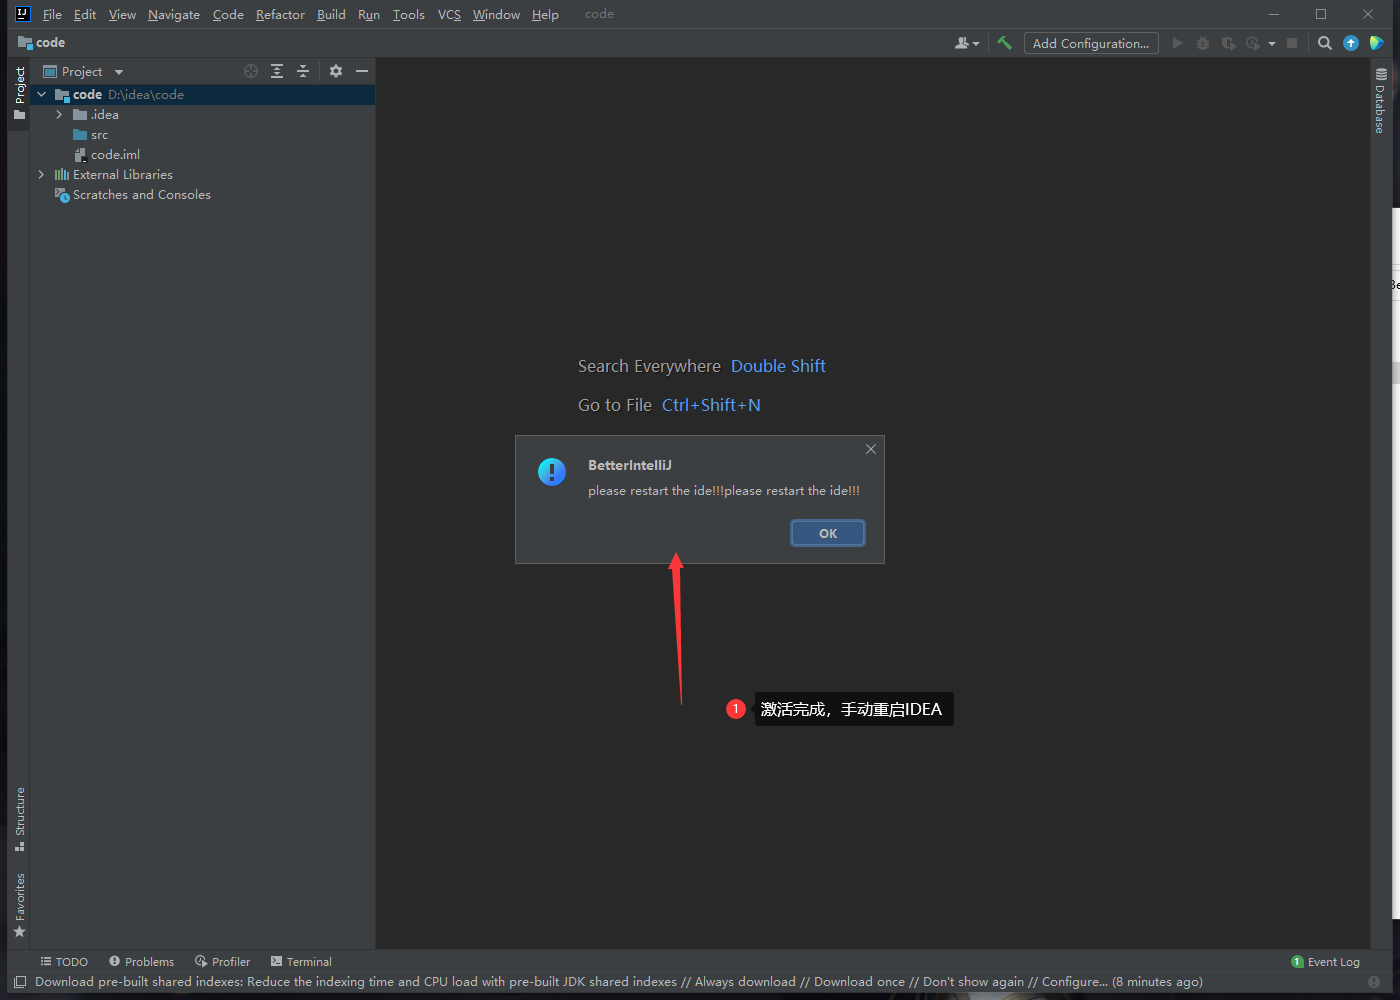Select the code root project row

point(203,95)
